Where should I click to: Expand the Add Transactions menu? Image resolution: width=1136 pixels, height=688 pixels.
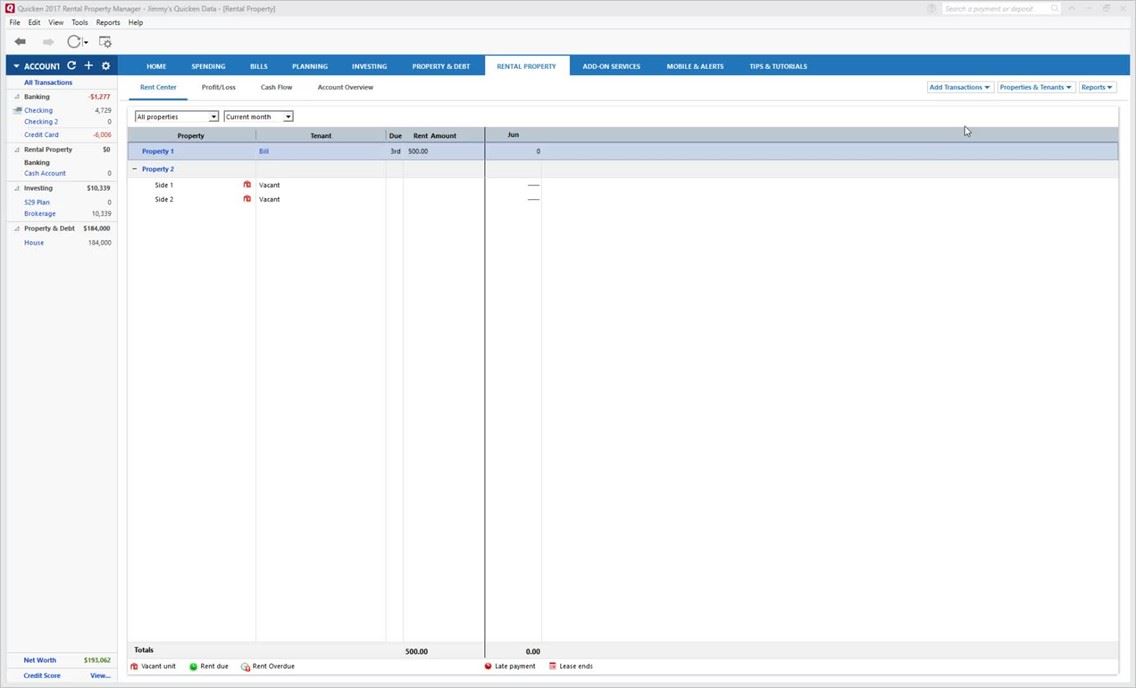pyautogui.click(x=960, y=88)
